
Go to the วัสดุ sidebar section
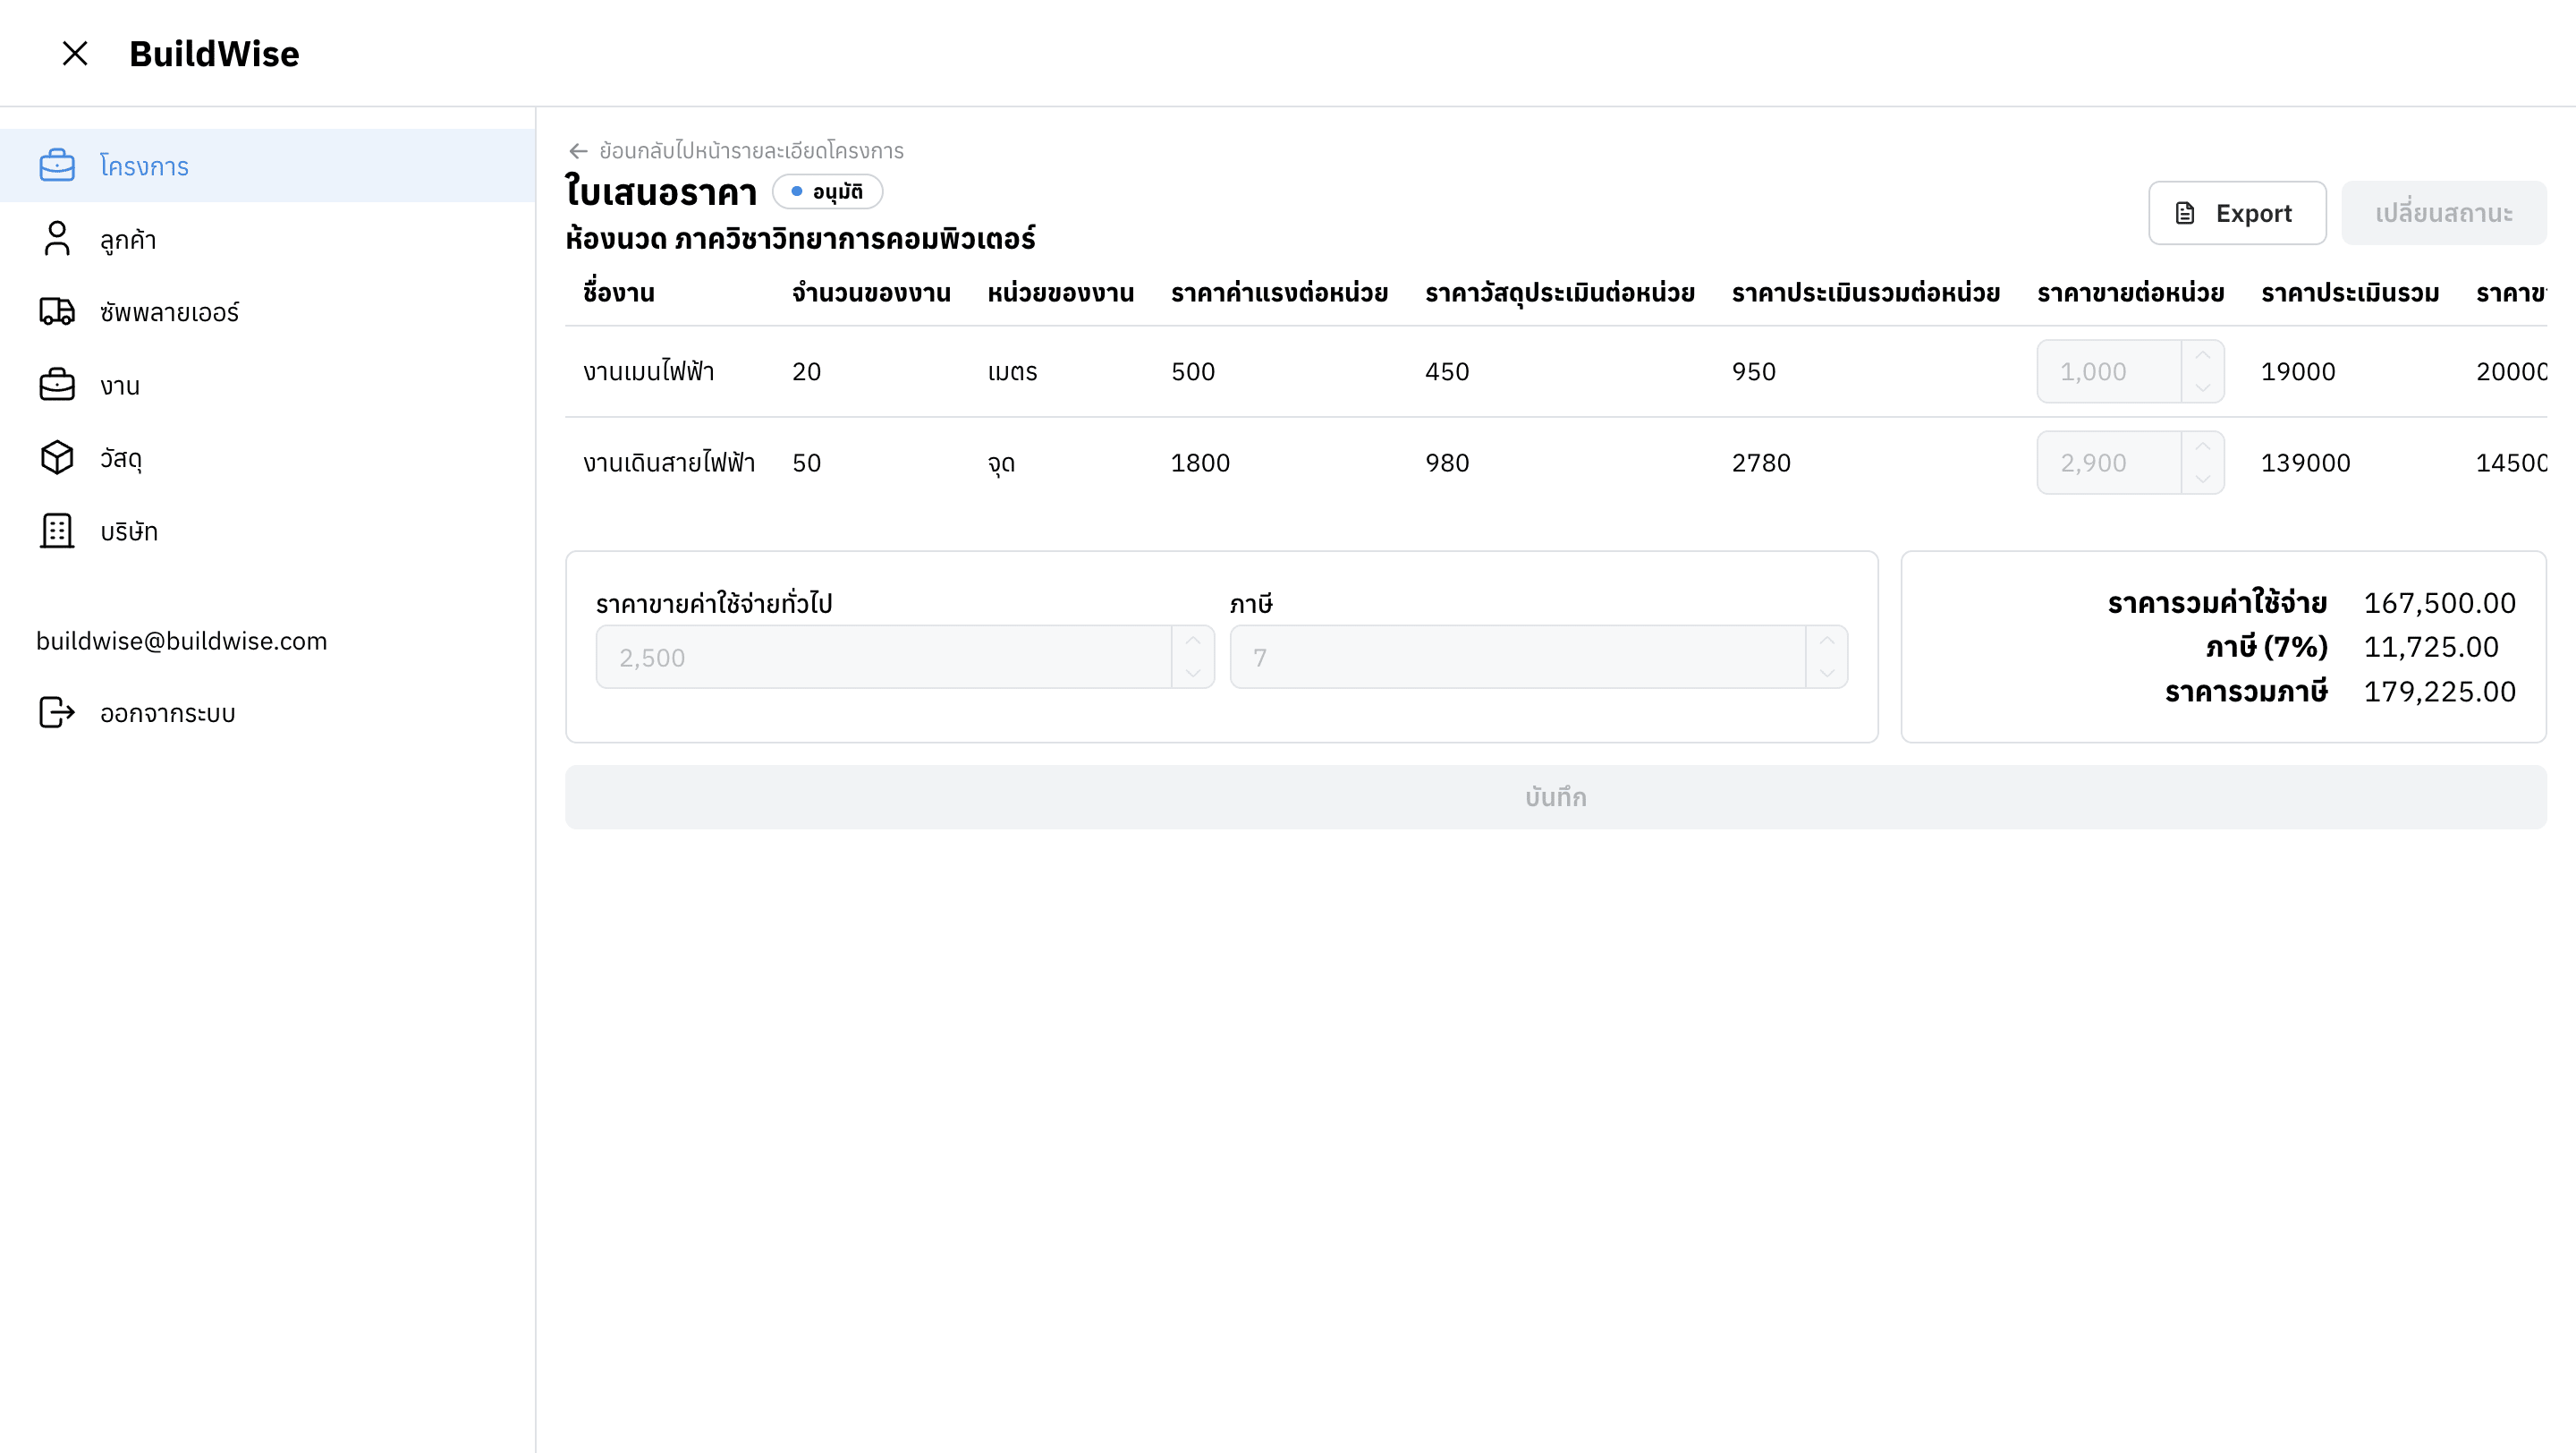click(x=120, y=459)
